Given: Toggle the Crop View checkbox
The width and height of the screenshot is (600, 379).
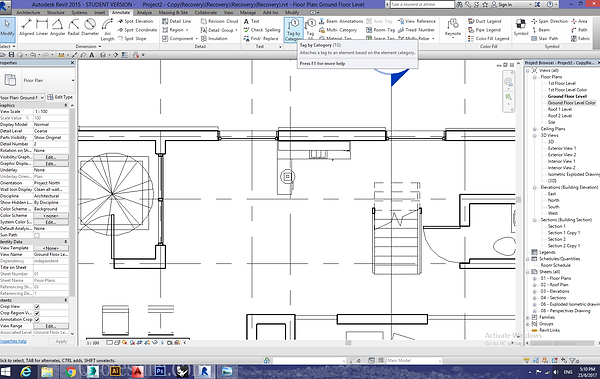Looking at the screenshot, I should pos(37,307).
